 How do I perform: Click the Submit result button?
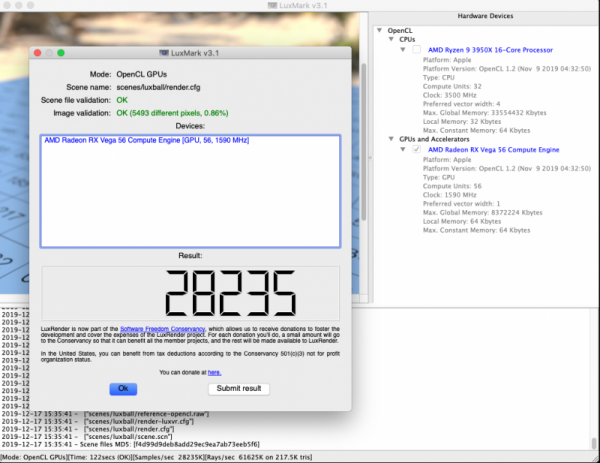(x=239, y=389)
